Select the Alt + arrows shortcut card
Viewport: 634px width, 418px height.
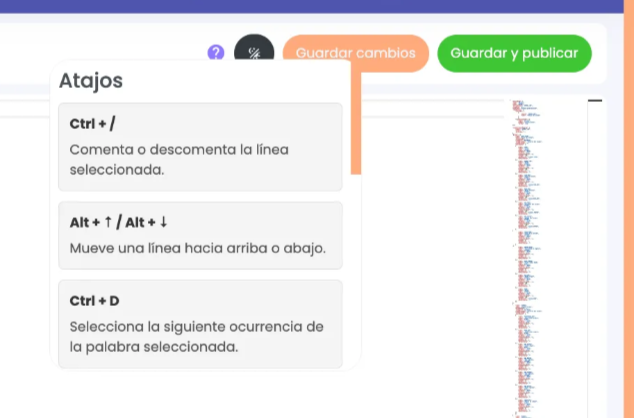(x=200, y=235)
